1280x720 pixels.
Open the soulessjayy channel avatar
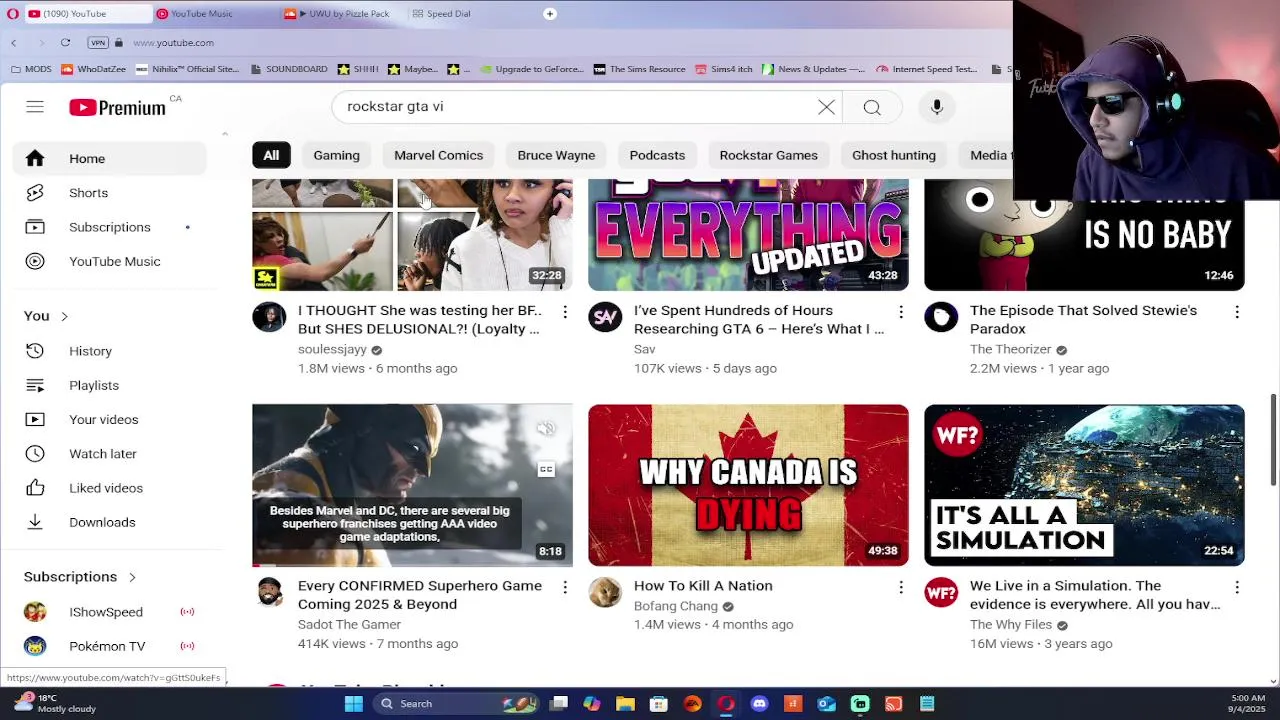click(269, 317)
